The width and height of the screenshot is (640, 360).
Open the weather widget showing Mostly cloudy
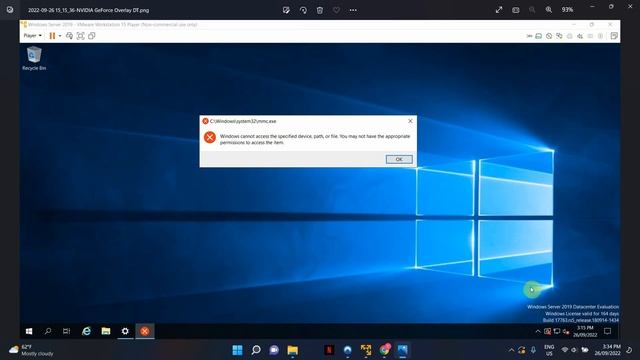pos(32,350)
